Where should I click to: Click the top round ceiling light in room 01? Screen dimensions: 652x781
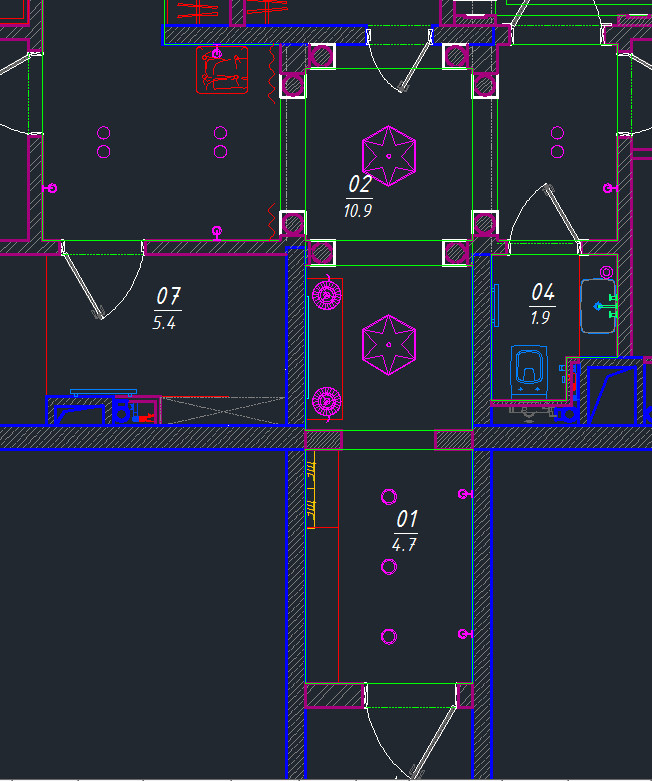389,496
